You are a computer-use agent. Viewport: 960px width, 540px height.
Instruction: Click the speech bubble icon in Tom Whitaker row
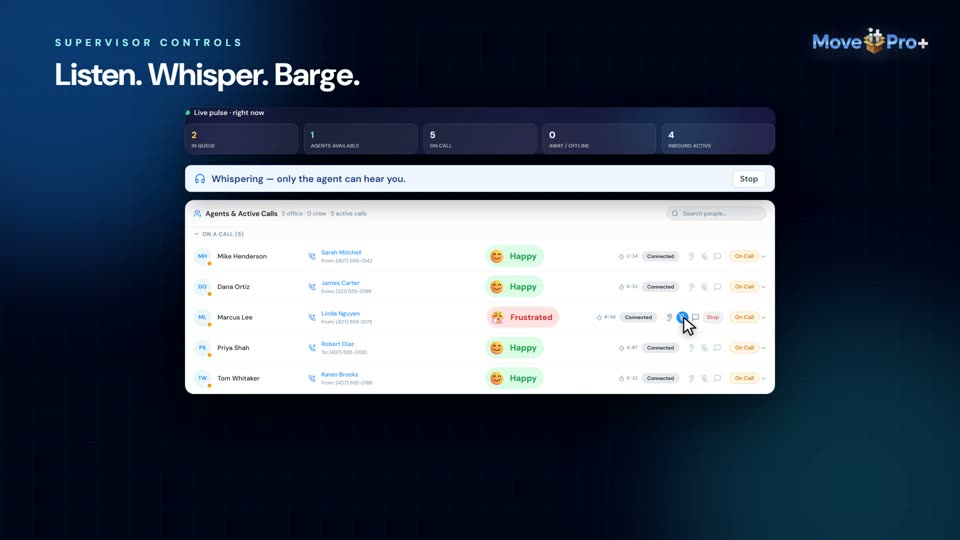[718, 378]
